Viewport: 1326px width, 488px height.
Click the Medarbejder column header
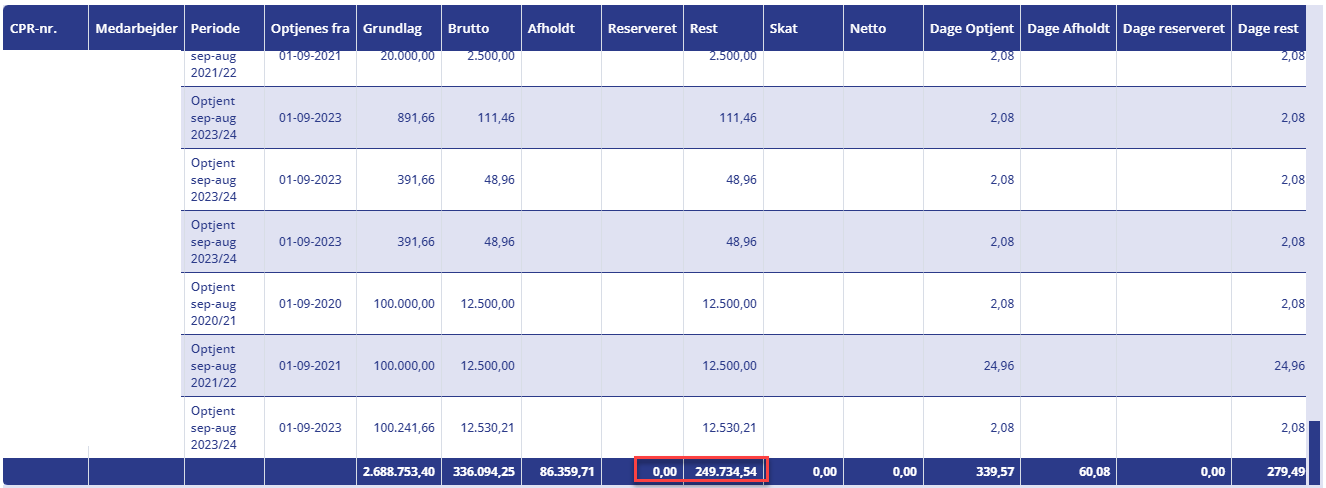click(x=137, y=29)
